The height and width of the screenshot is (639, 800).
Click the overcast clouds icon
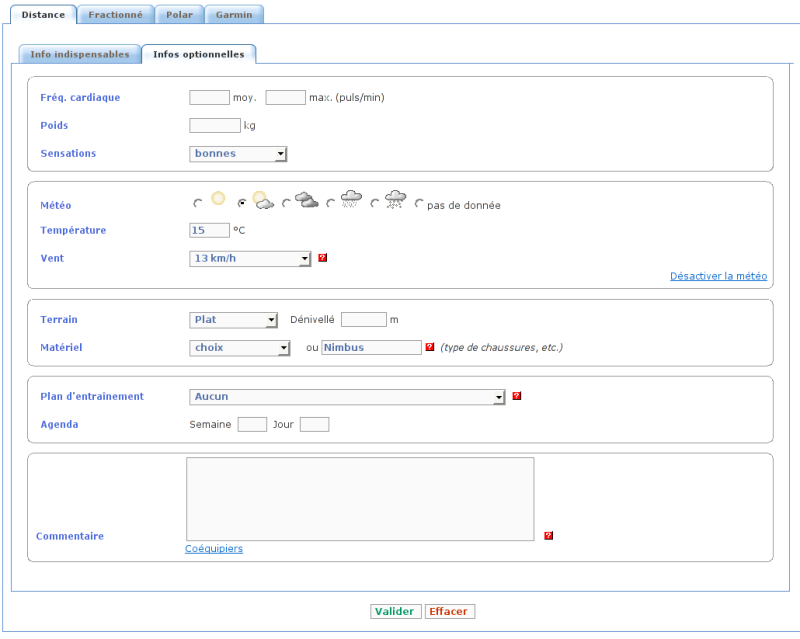click(307, 200)
